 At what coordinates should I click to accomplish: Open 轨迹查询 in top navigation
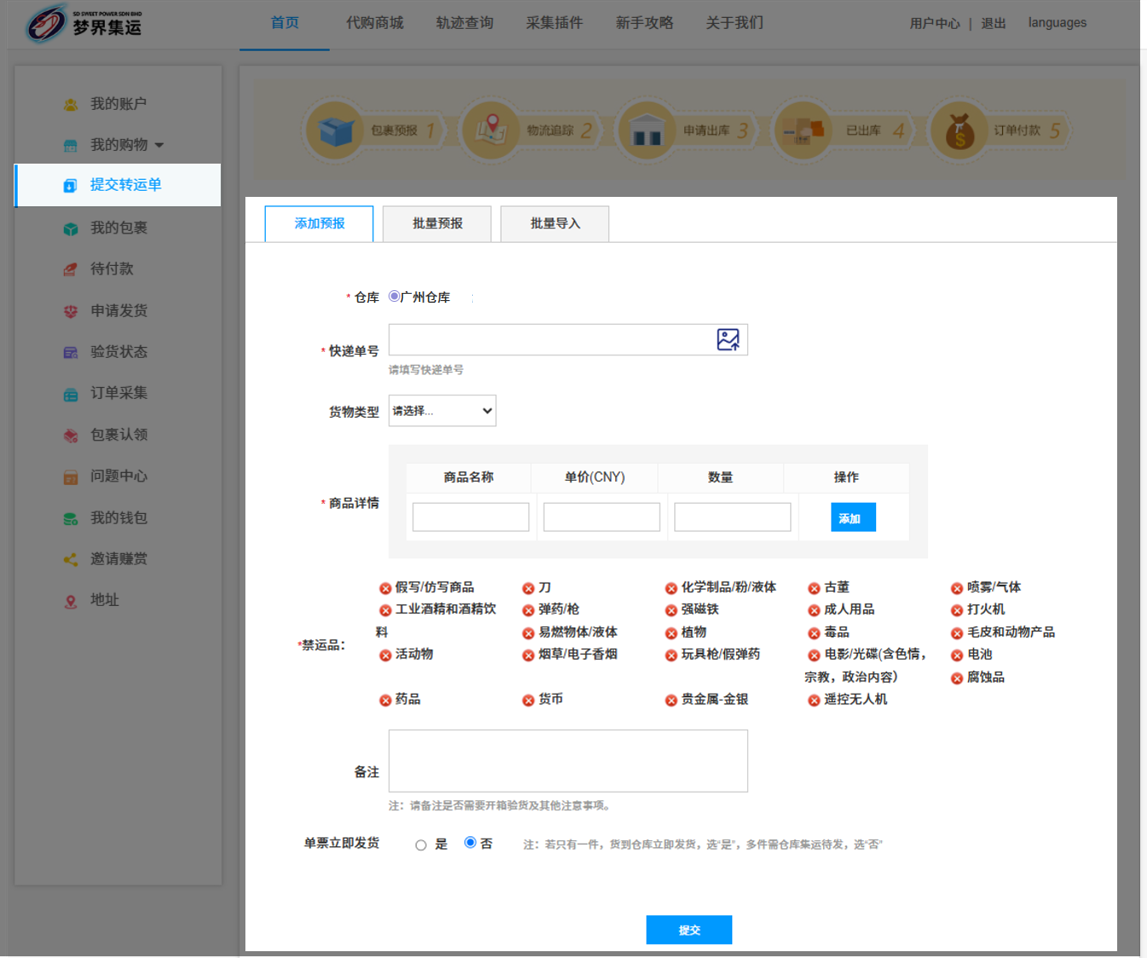[465, 23]
